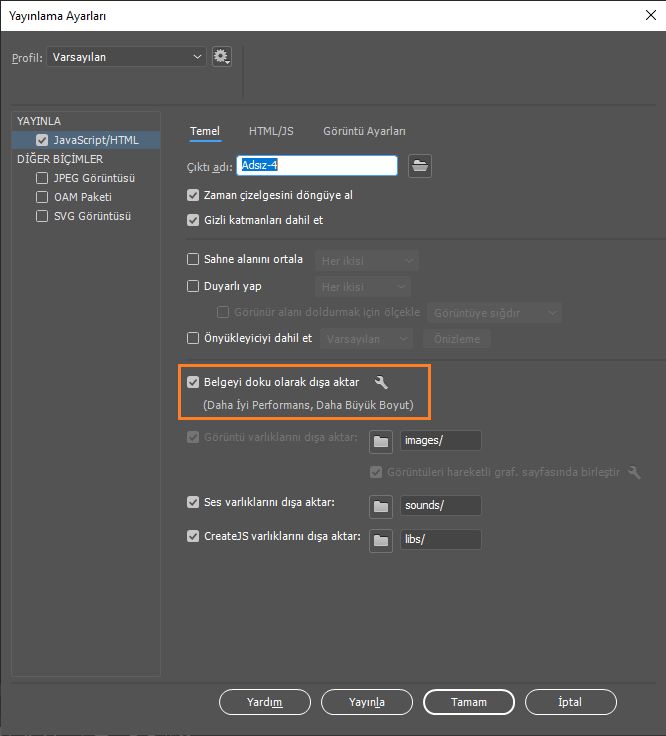666x736 pixels.
Task: Click the Çıktı adı text field
Action: click(317, 165)
